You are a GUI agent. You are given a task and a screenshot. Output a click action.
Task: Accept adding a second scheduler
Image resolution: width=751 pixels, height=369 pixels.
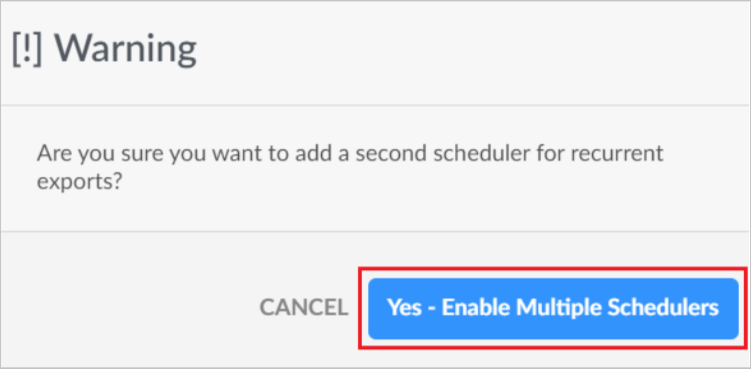coord(553,309)
